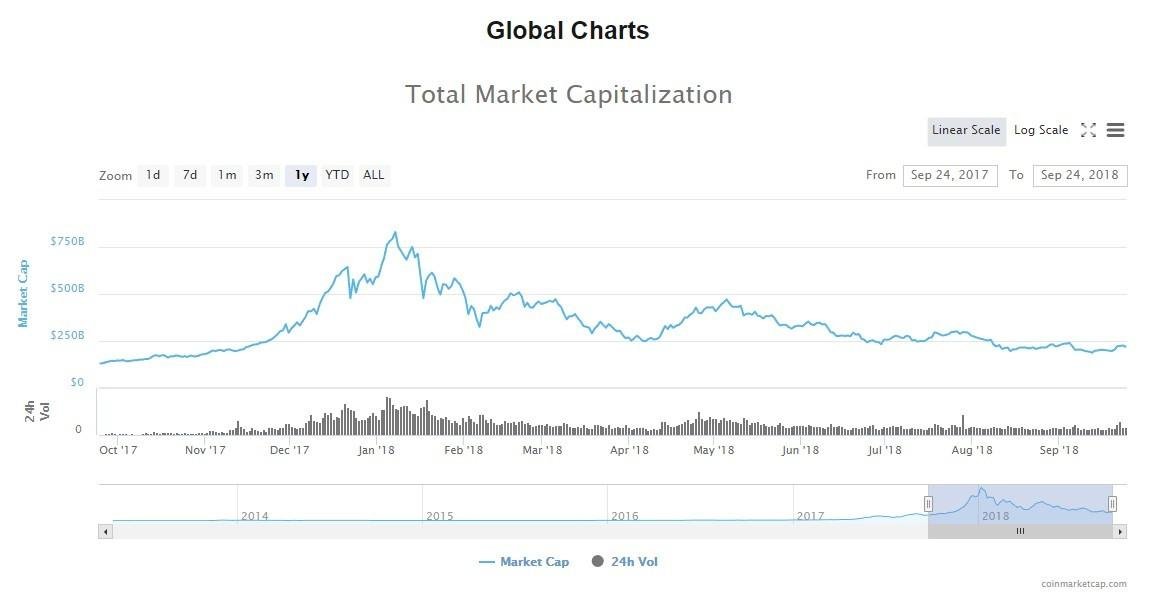Set zoom range to 7d
Image resolution: width=1162 pixels, height=601 pixels.
coord(190,175)
